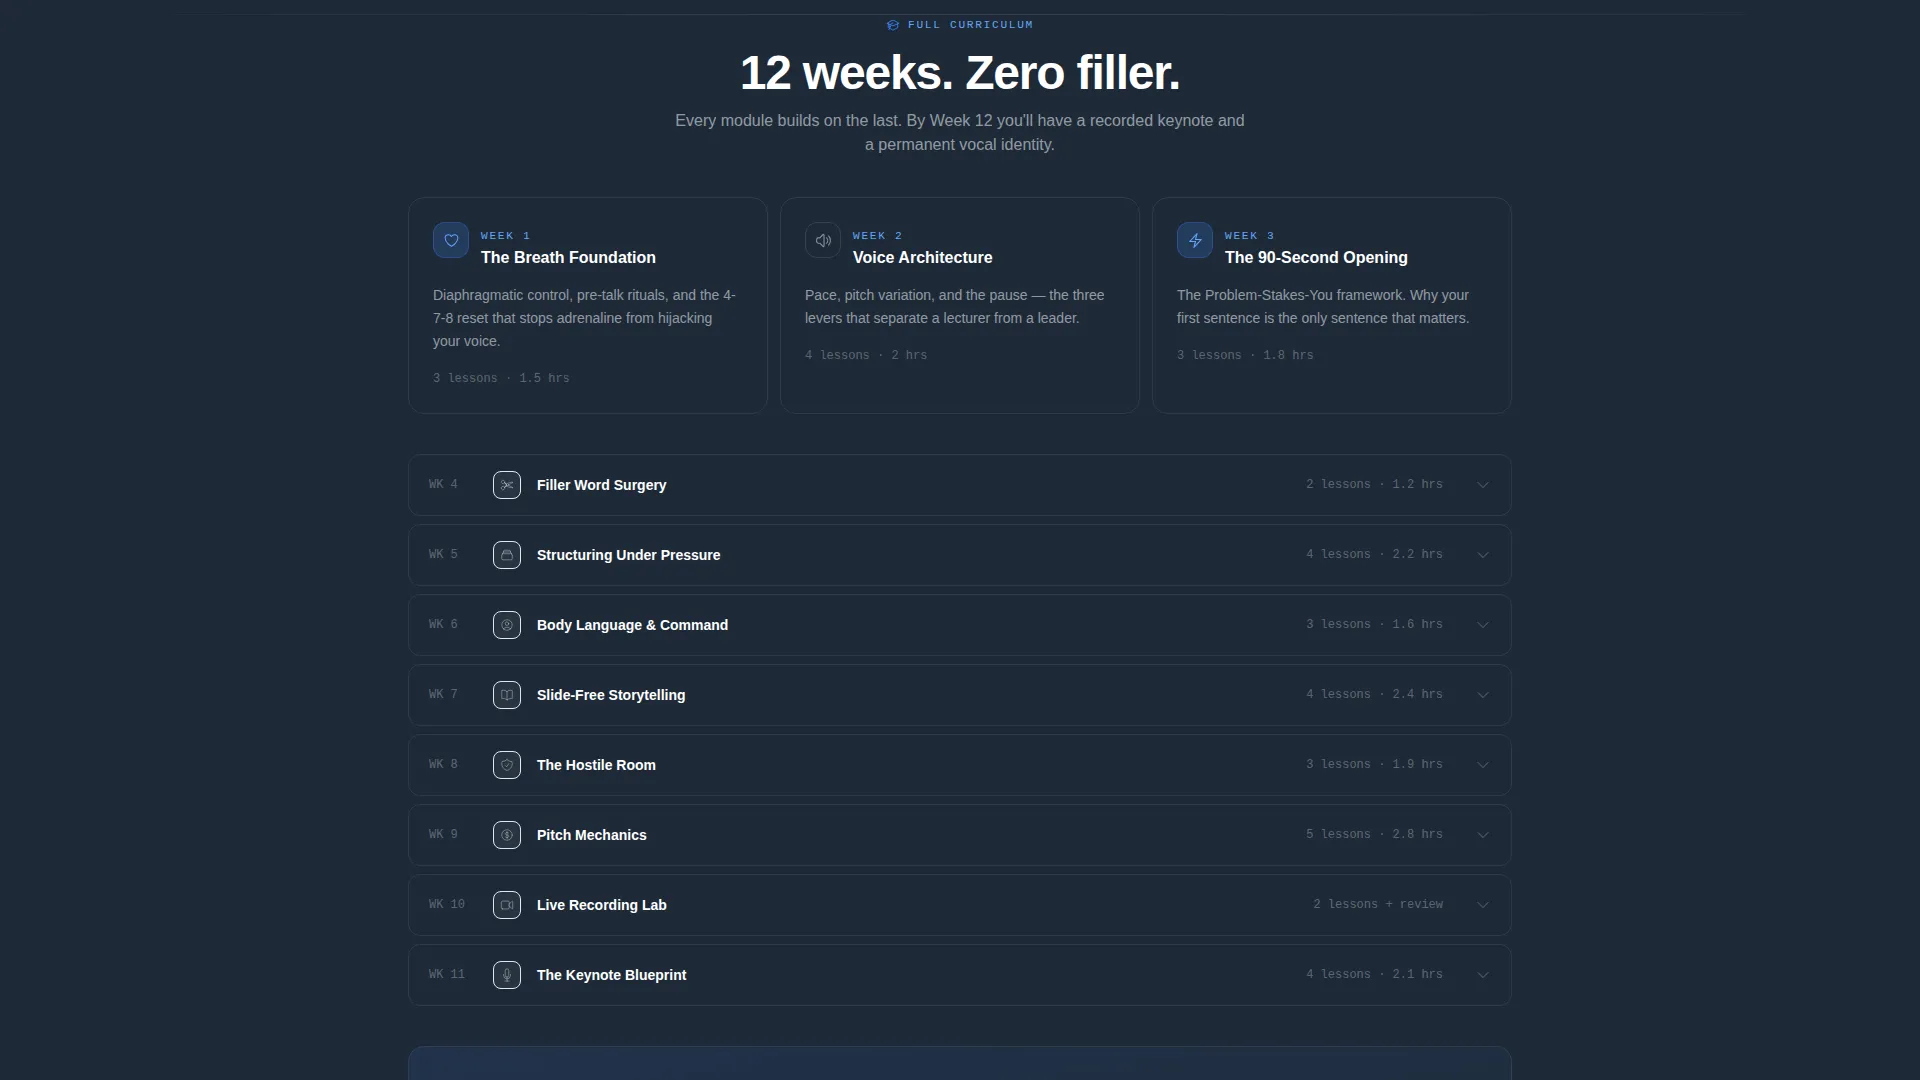Click the Filler Word Surgery title
The height and width of the screenshot is (1080, 1920).
[x=601, y=485]
